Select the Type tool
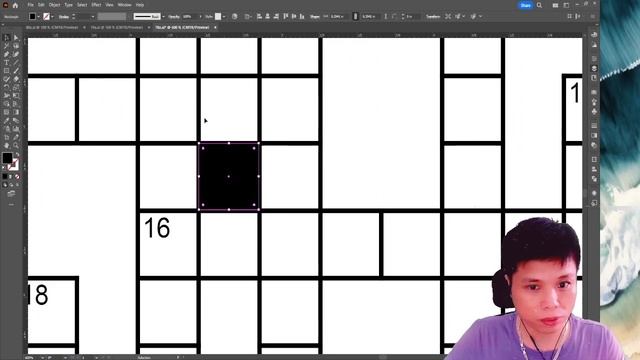Screen dimensions: 640x360 point(7,62)
